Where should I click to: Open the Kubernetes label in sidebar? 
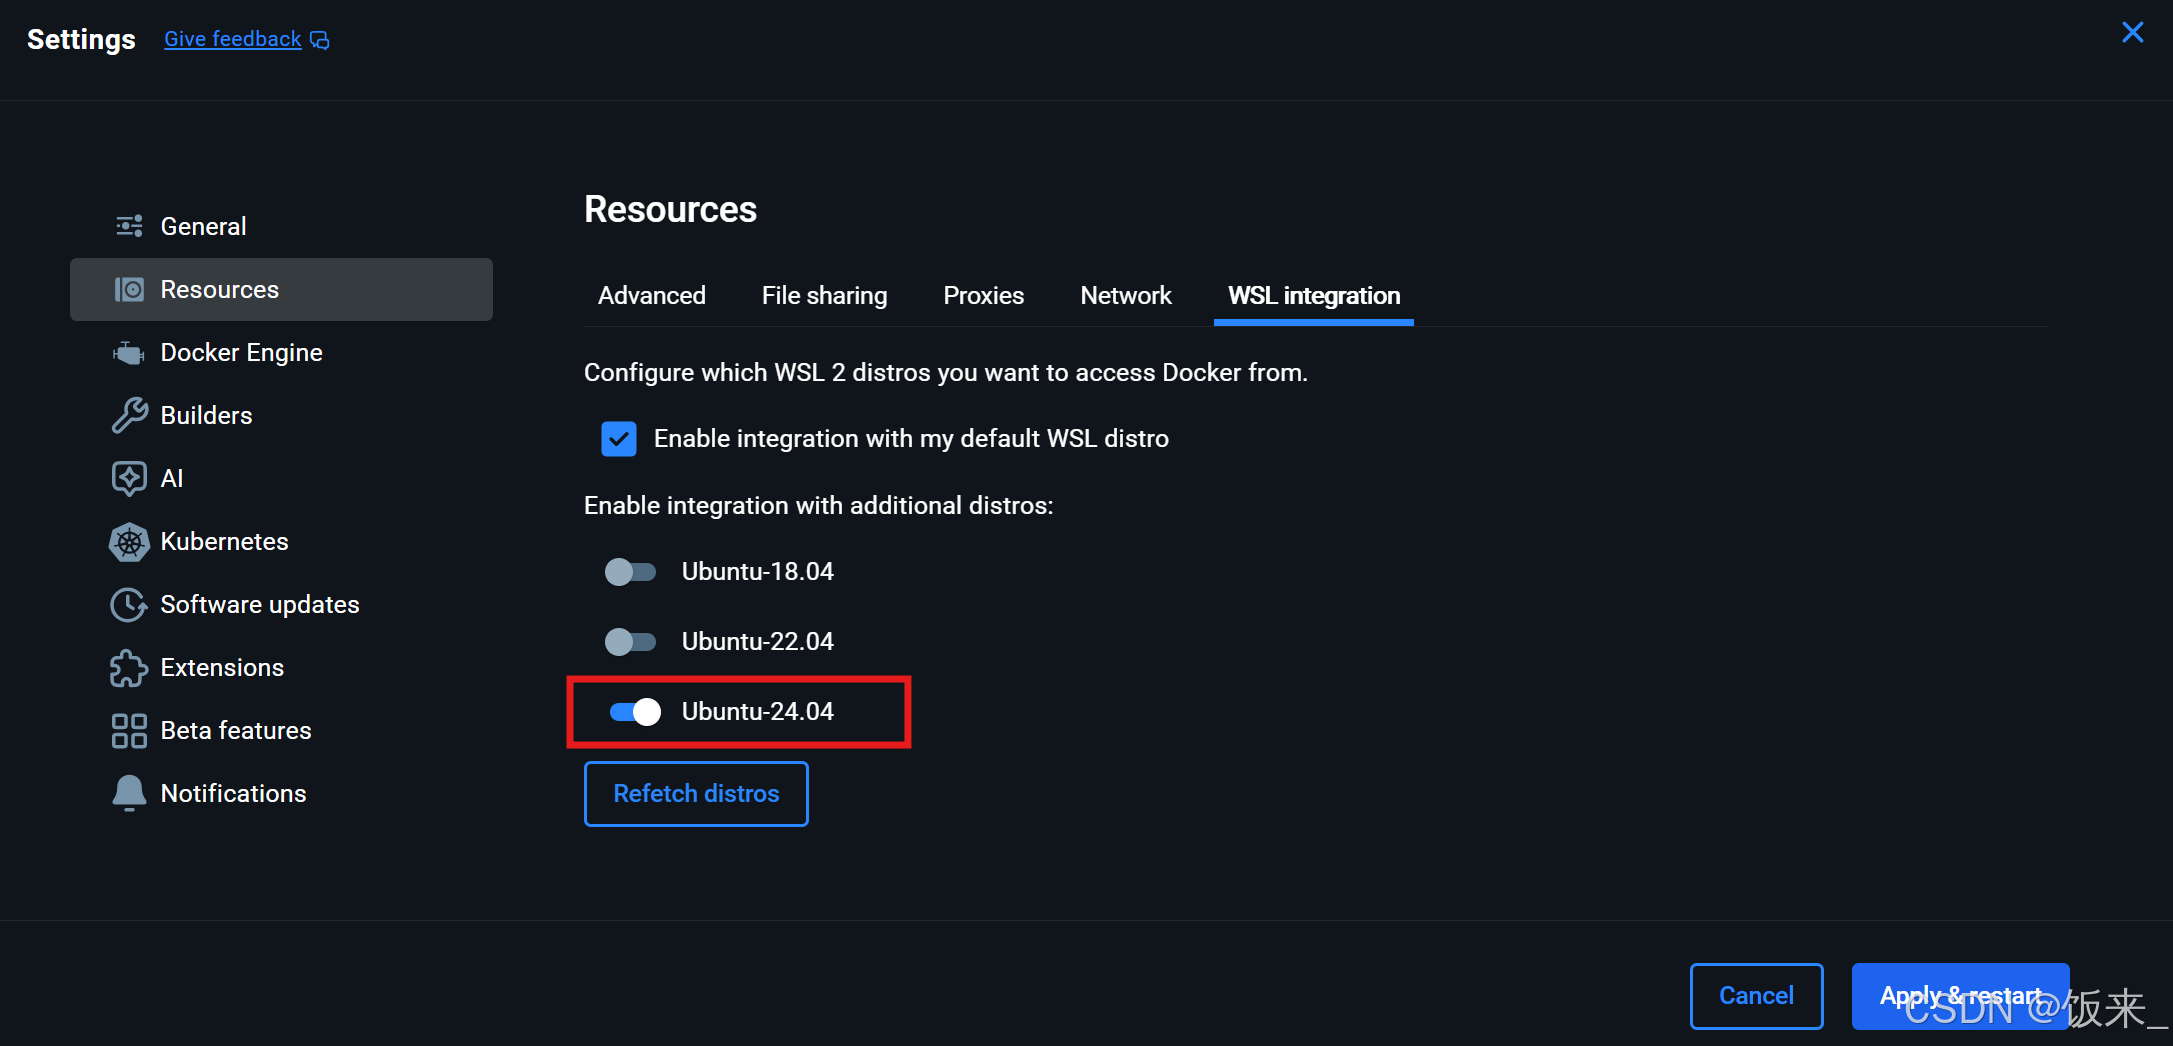pos(224,541)
